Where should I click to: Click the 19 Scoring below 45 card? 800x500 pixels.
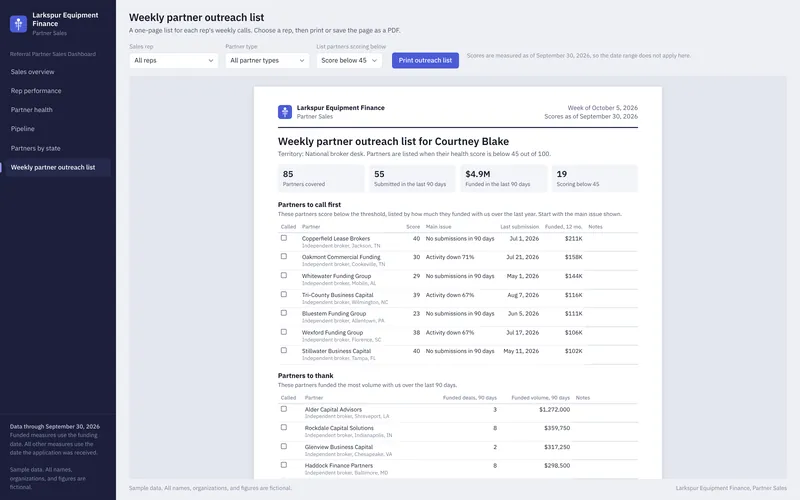tap(595, 178)
